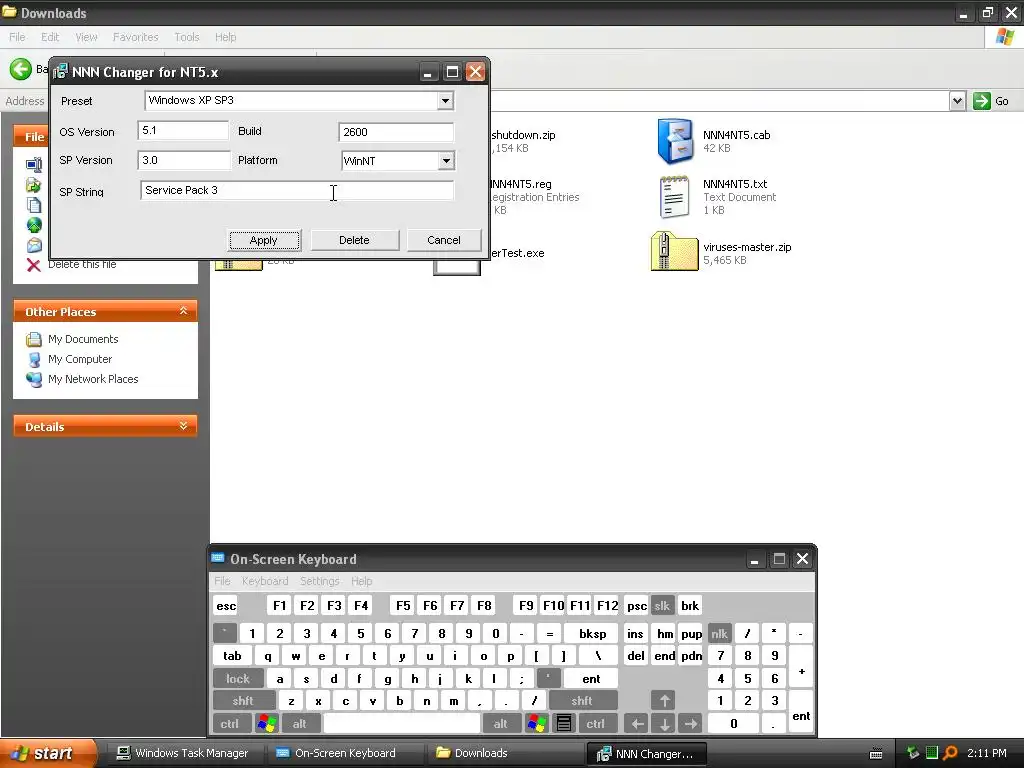Open My Computer link

80,359
